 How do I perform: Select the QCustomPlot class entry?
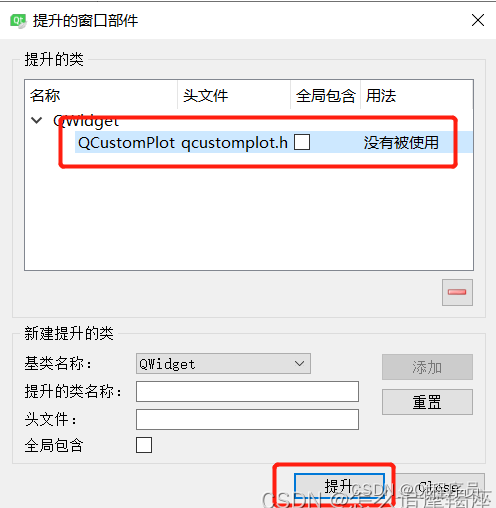[126, 143]
